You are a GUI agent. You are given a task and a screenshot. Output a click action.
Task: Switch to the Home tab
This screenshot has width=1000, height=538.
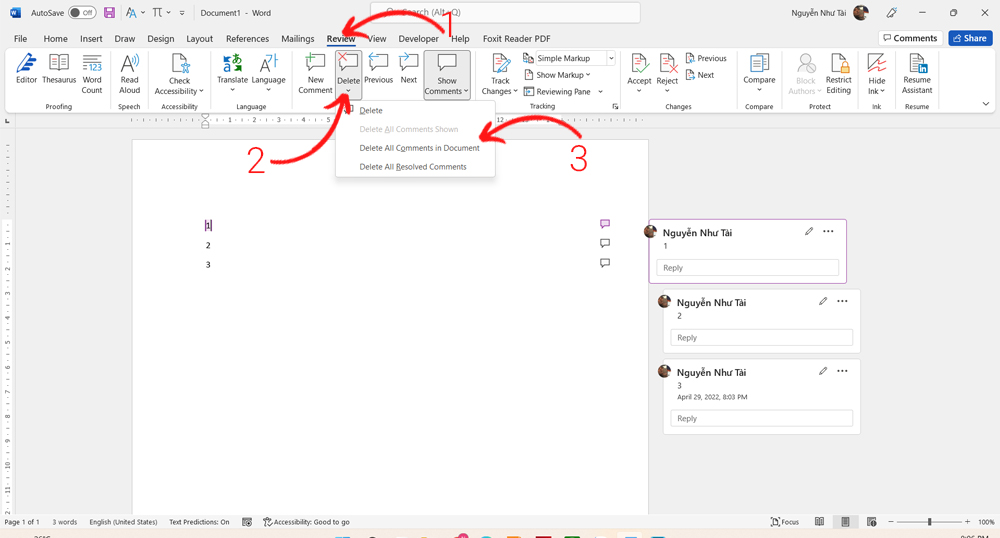pyautogui.click(x=55, y=39)
